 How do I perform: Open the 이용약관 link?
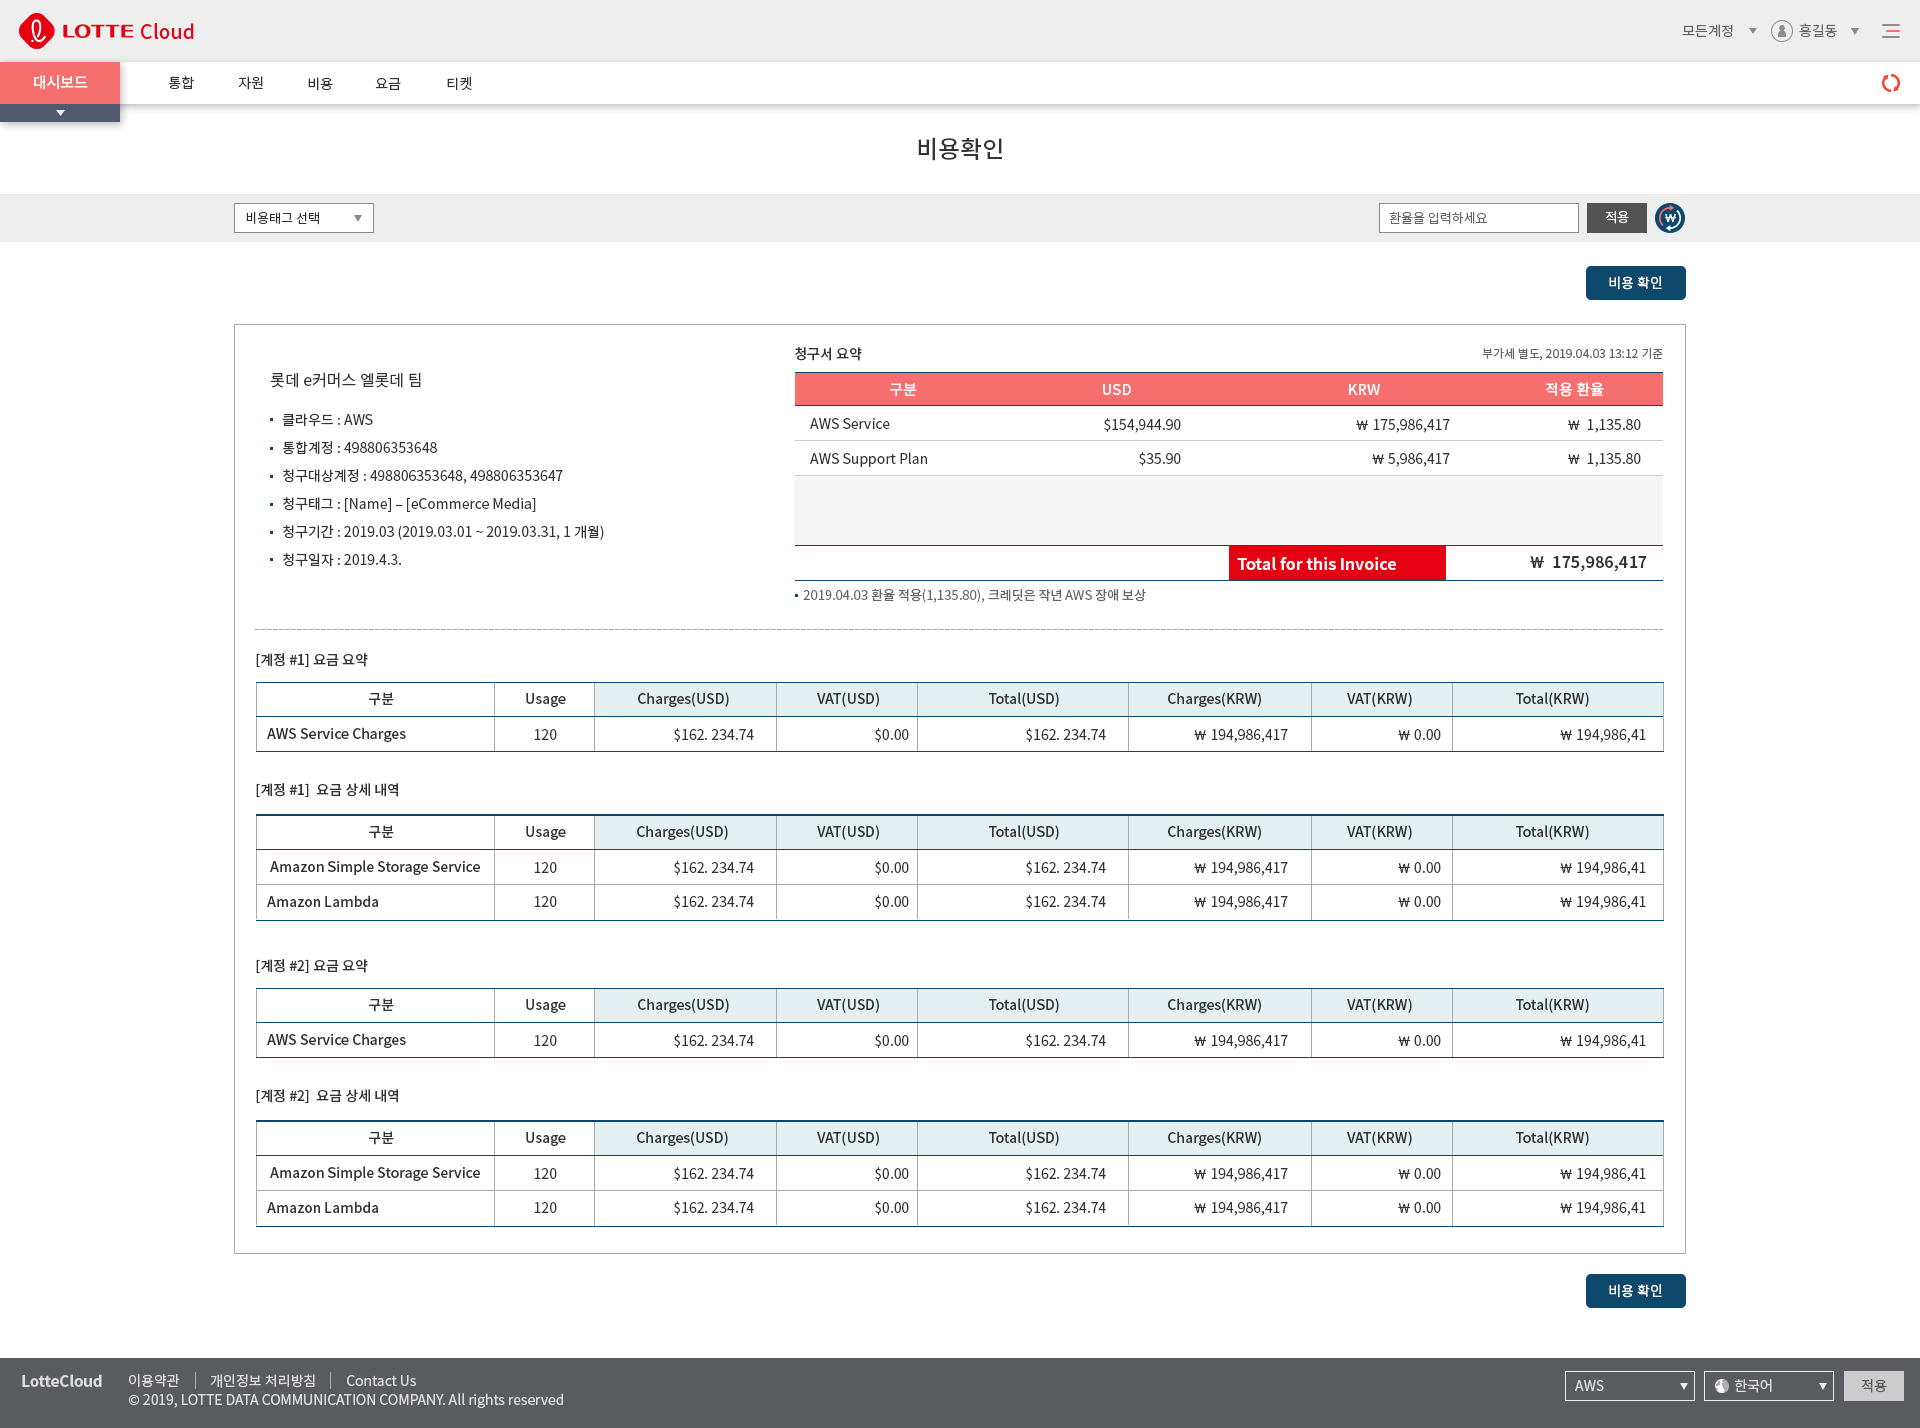[x=153, y=1381]
